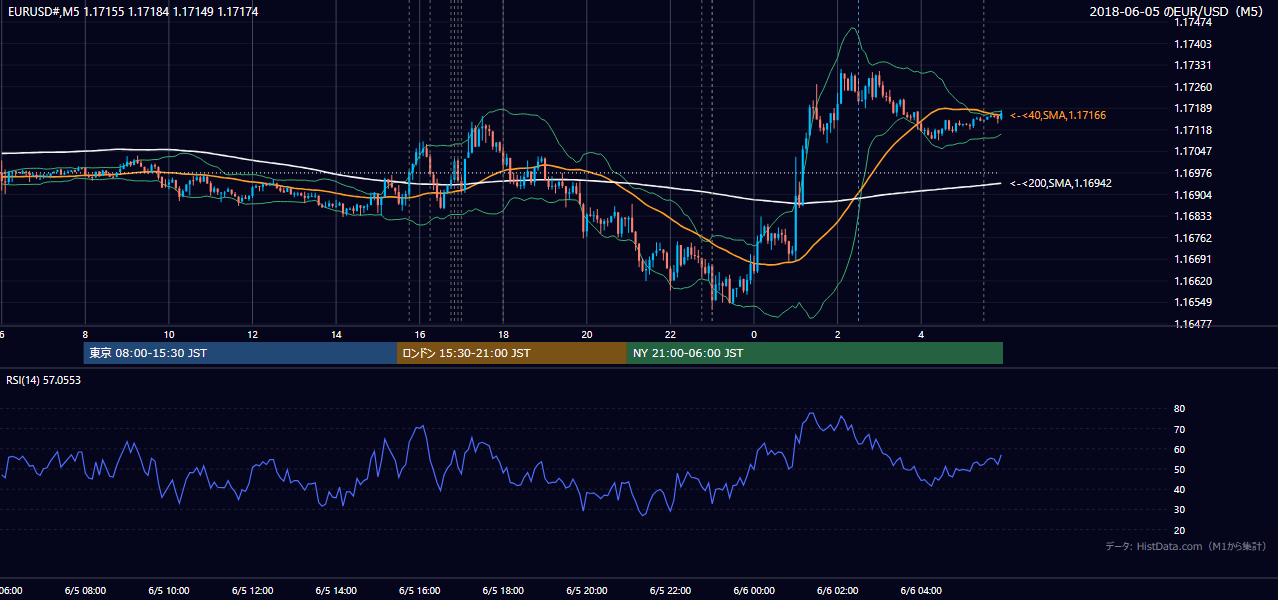Viewport: 1278px width, 600px height.
Task: Click the RSI 50 level label
Action: 1180,469
